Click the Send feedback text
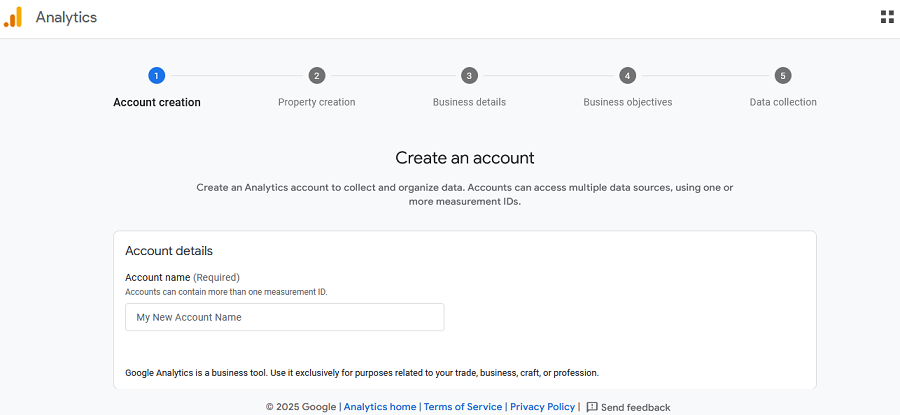This screenshot has width=900, height=415. pos(635,408)
